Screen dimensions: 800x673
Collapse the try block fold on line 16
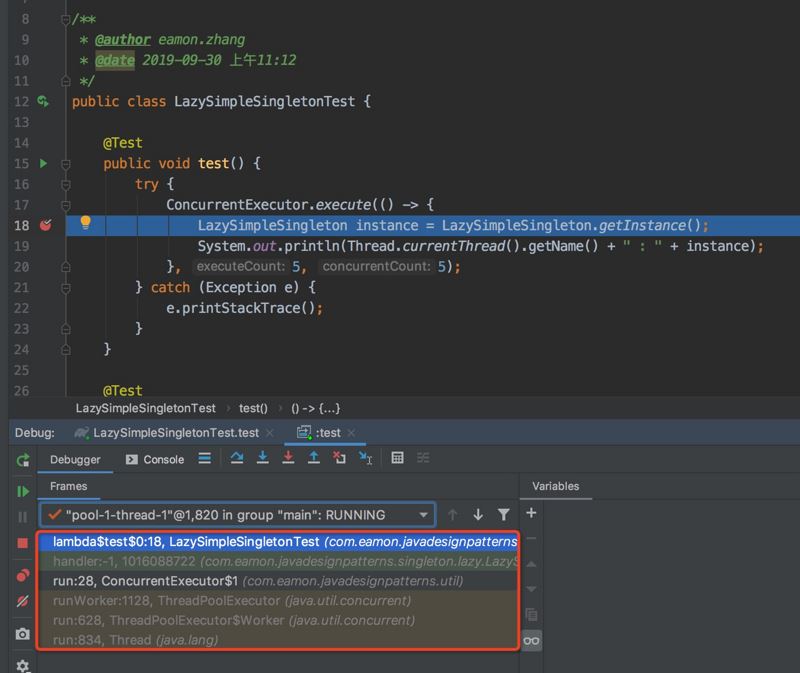click(65, 184)
